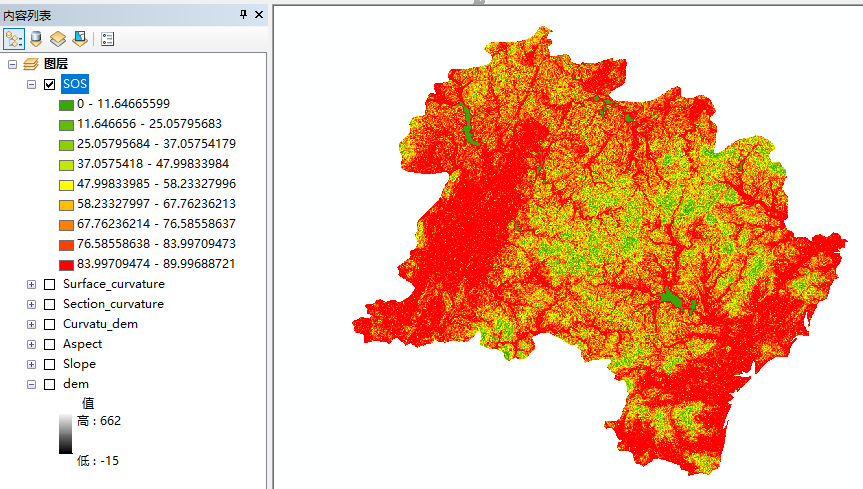Click the data frame layers stack icon

coord(31,64)
